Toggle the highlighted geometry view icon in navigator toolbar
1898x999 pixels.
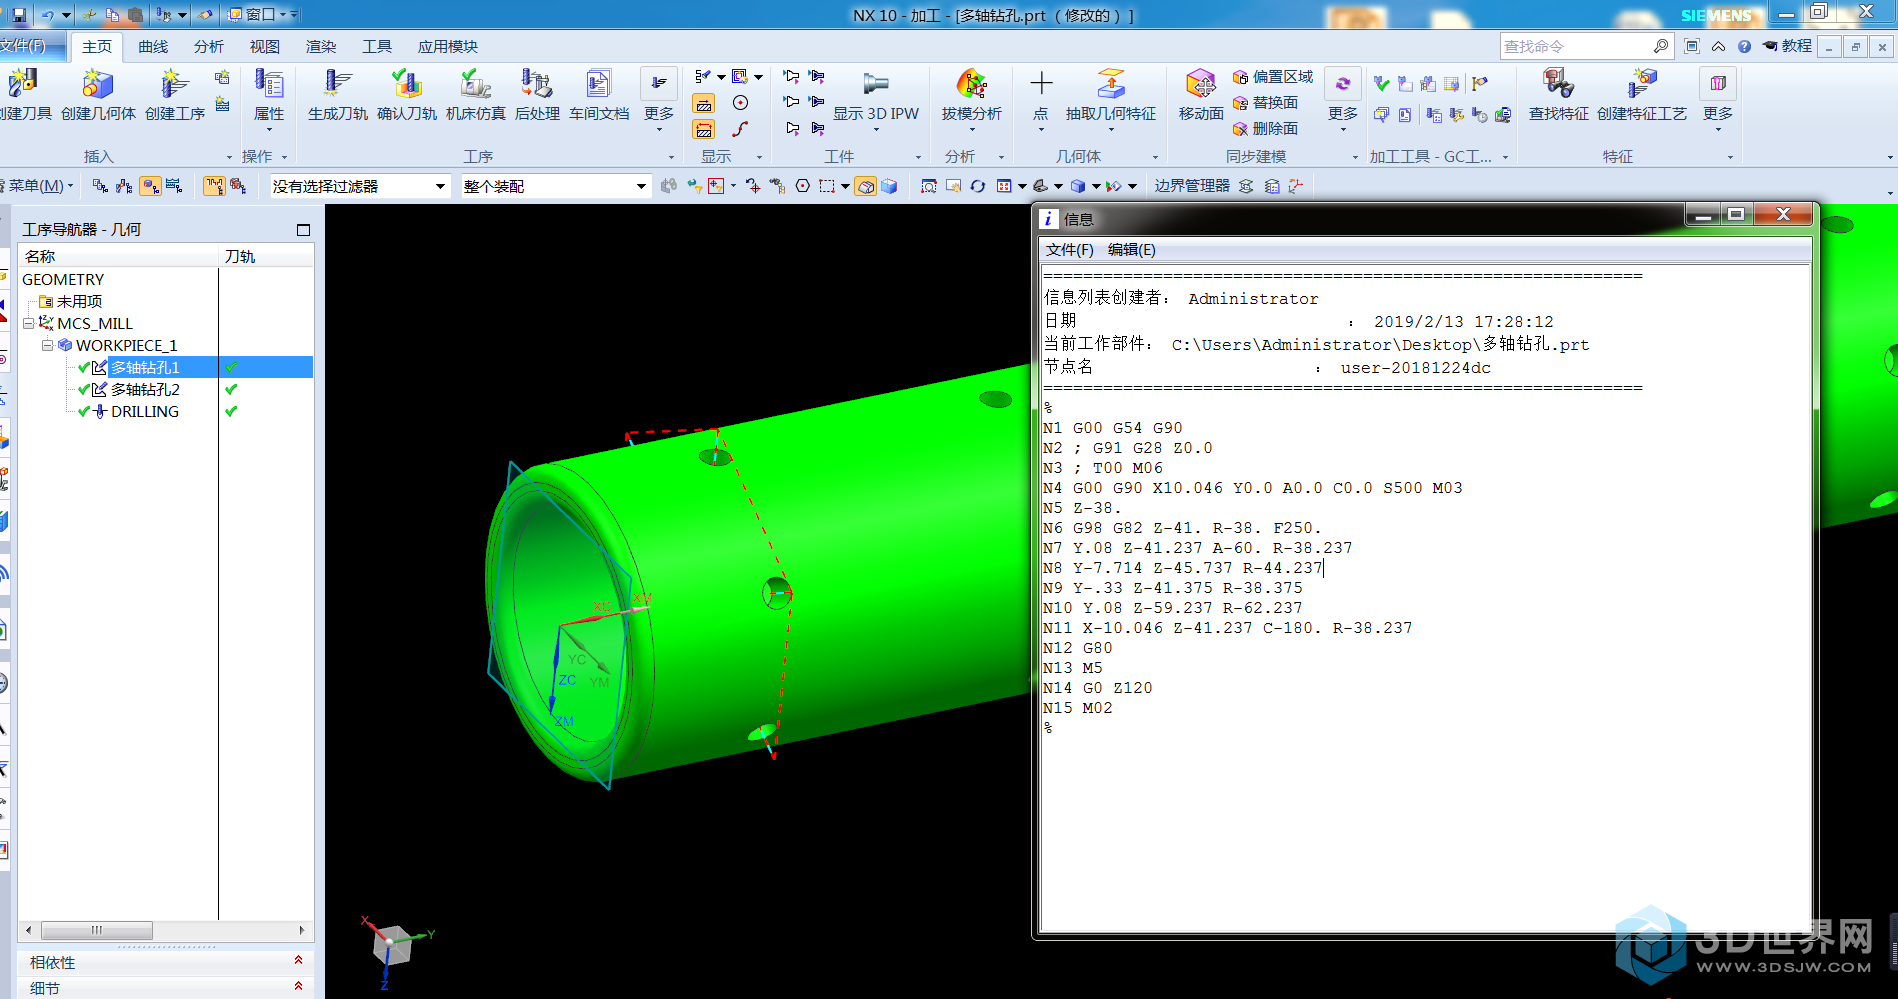click(150, 186)
